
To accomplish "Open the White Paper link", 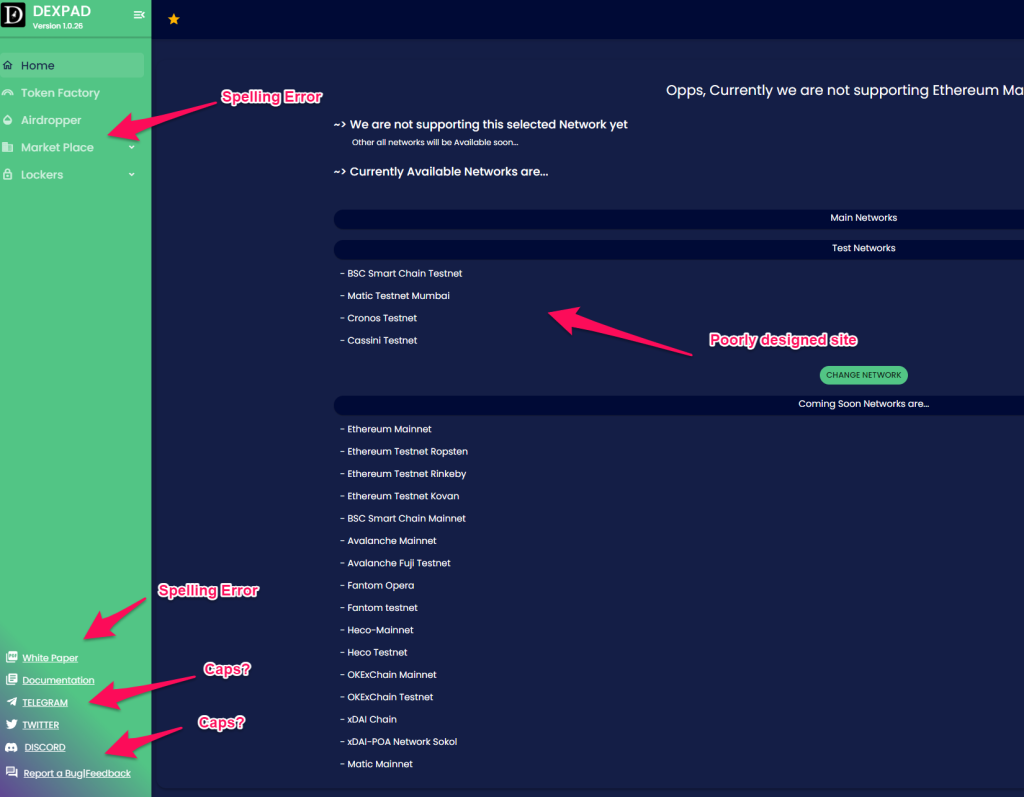I will click(x=50, y=658).
